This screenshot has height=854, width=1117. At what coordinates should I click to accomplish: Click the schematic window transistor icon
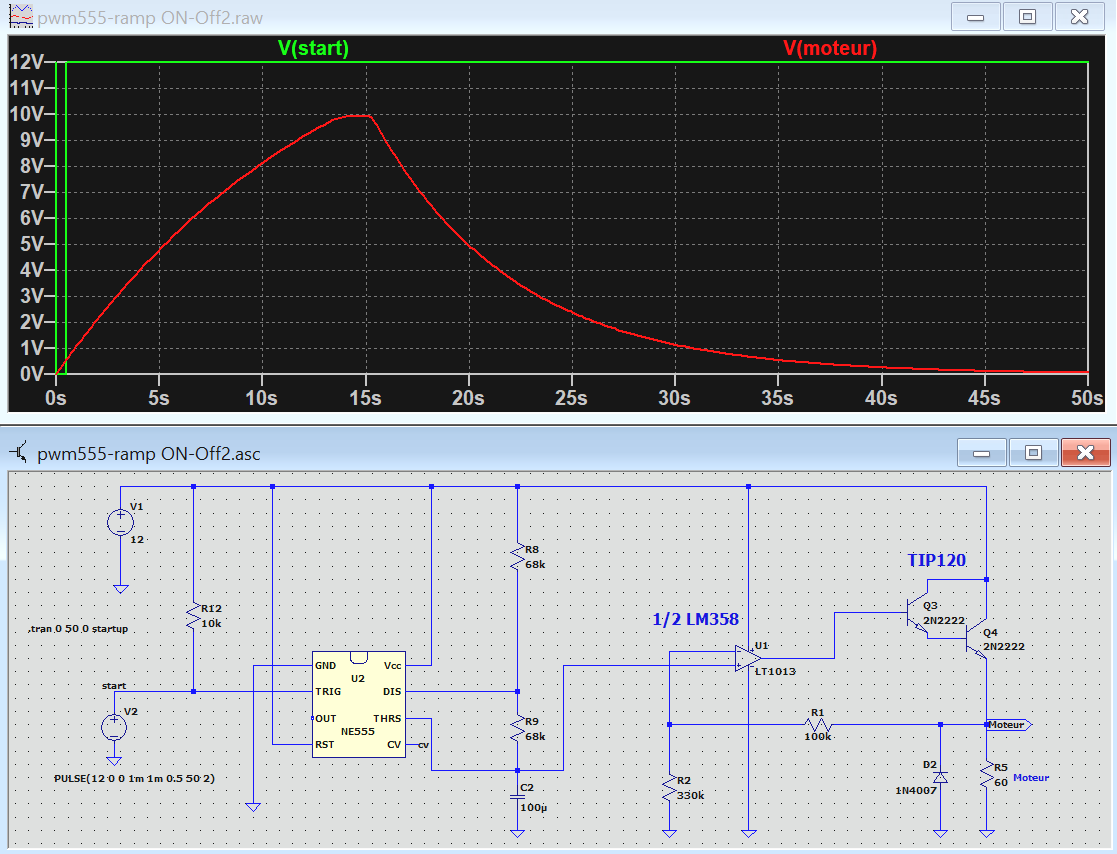tap(19, 452)
